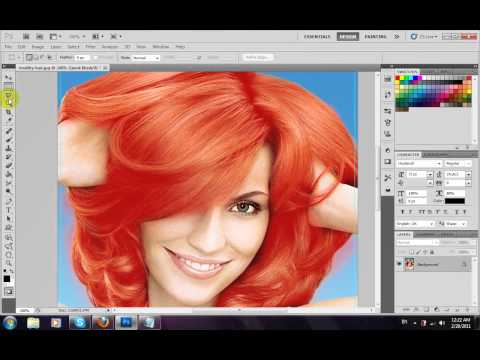The width and height of the screenshot is (480, 360).
Task: Toggle Faux Italic in the Character panel
Action: 410,212
